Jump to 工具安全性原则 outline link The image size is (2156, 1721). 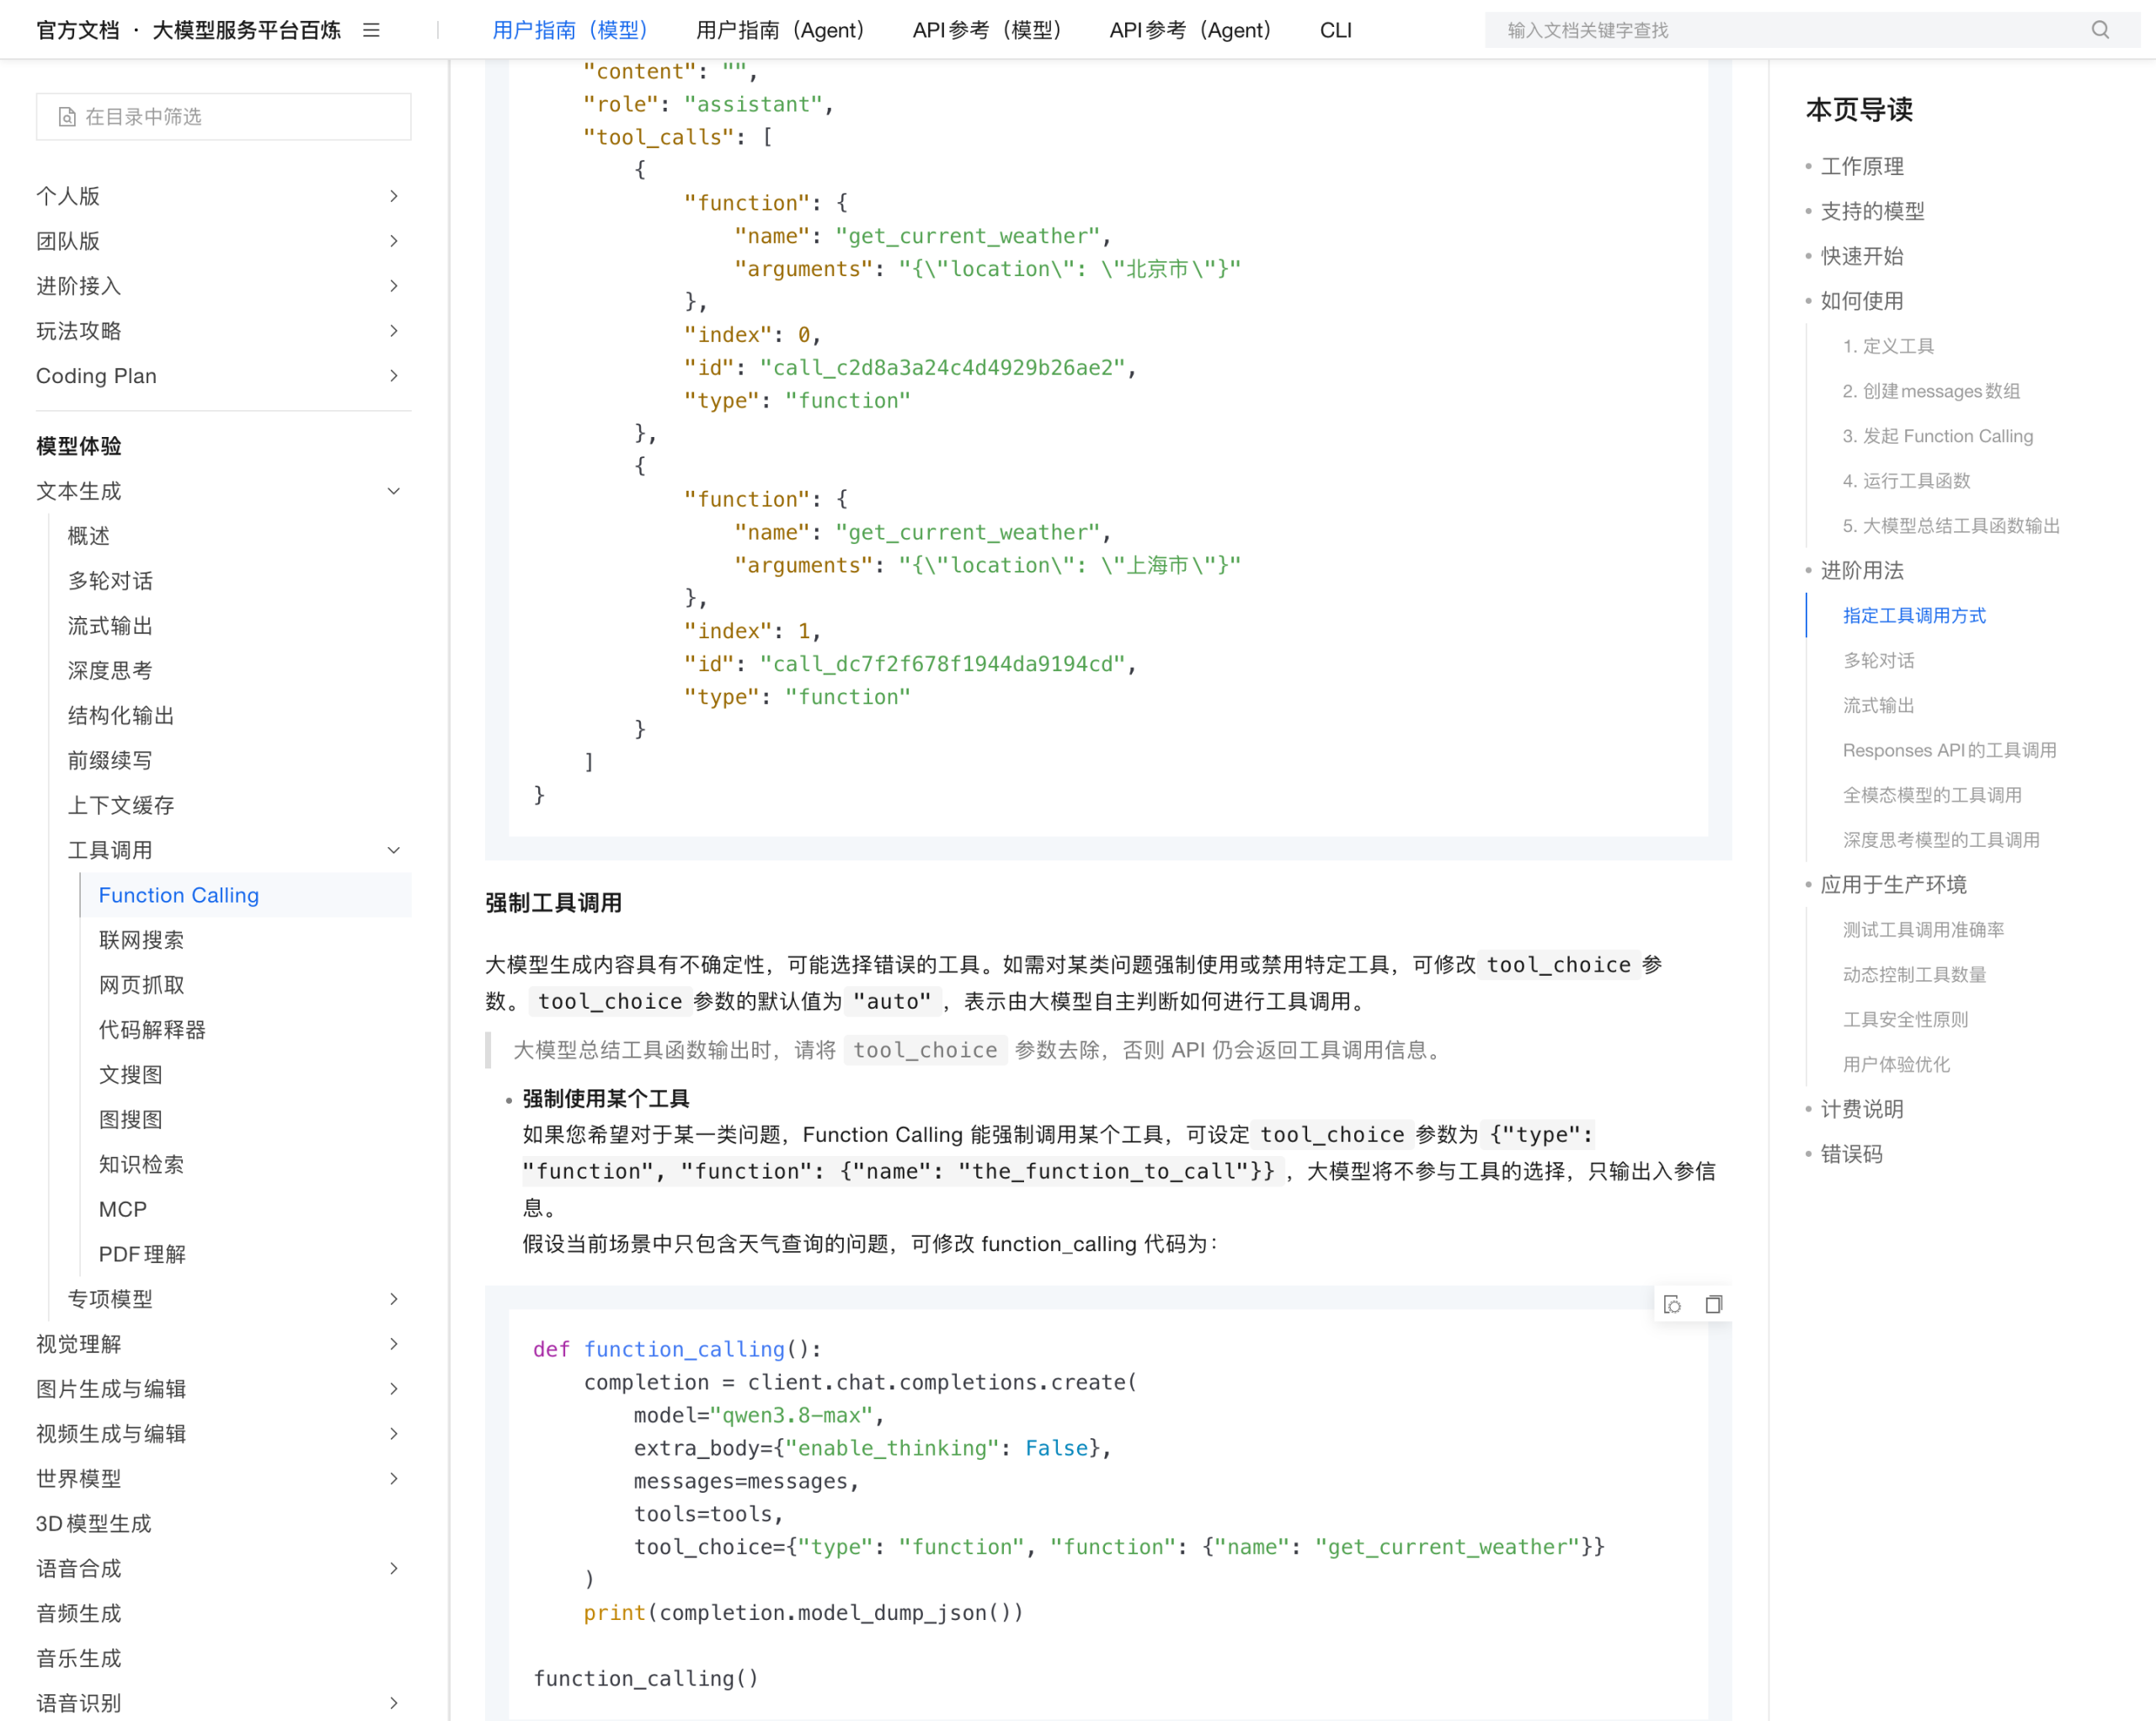[x=1906, y=1020]
